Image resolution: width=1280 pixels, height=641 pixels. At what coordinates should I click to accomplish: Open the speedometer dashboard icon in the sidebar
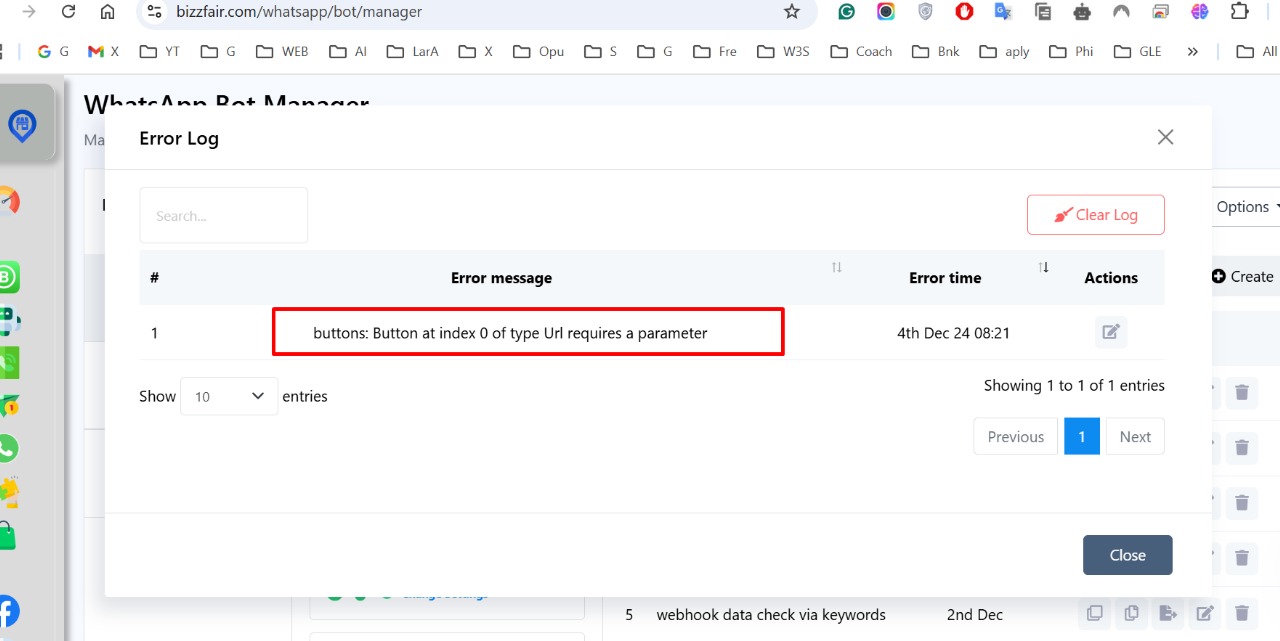coord(8,202)
